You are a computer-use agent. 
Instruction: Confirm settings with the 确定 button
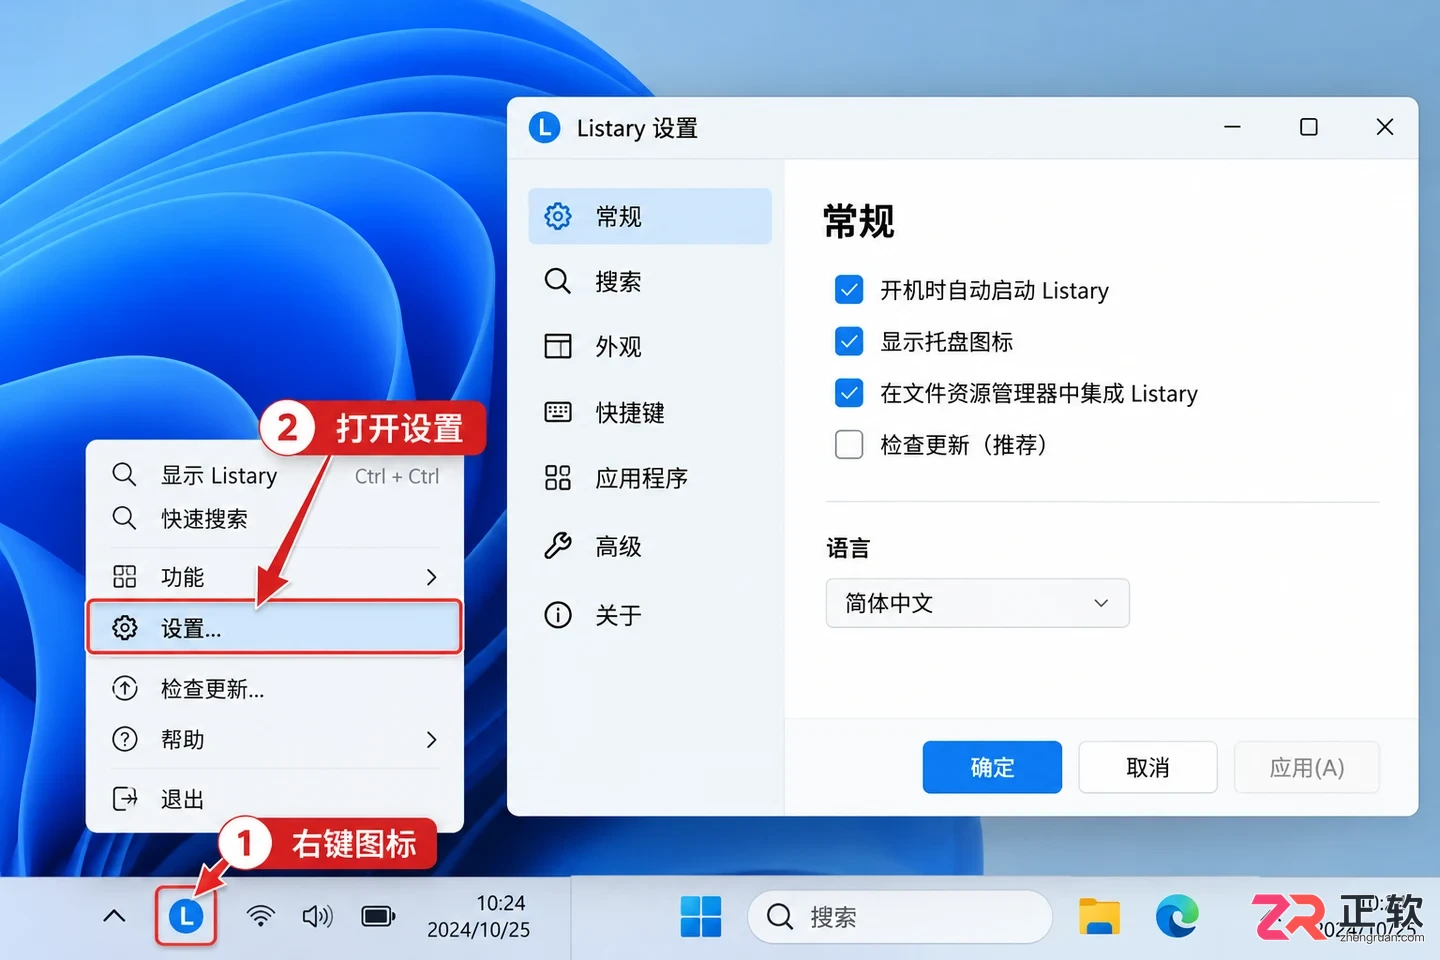992,767
